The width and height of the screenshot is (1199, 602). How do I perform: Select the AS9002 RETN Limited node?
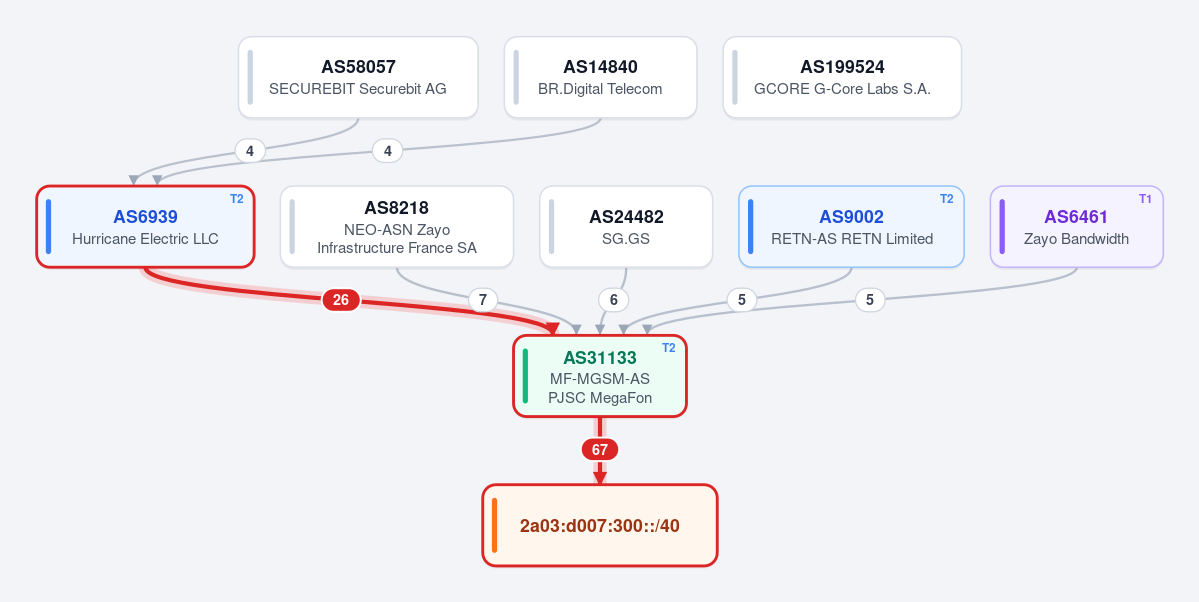pos(851,226)
